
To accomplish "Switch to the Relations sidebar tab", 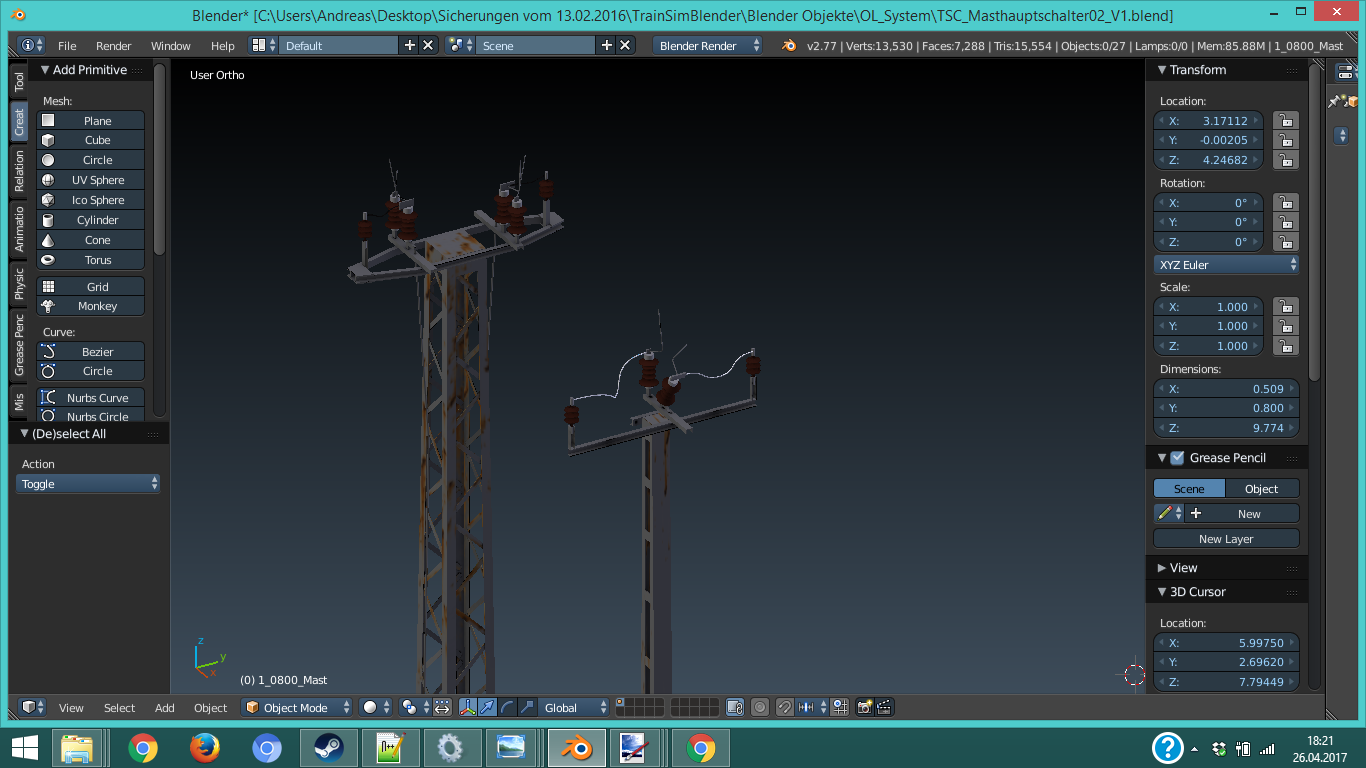I will (19, 171).
